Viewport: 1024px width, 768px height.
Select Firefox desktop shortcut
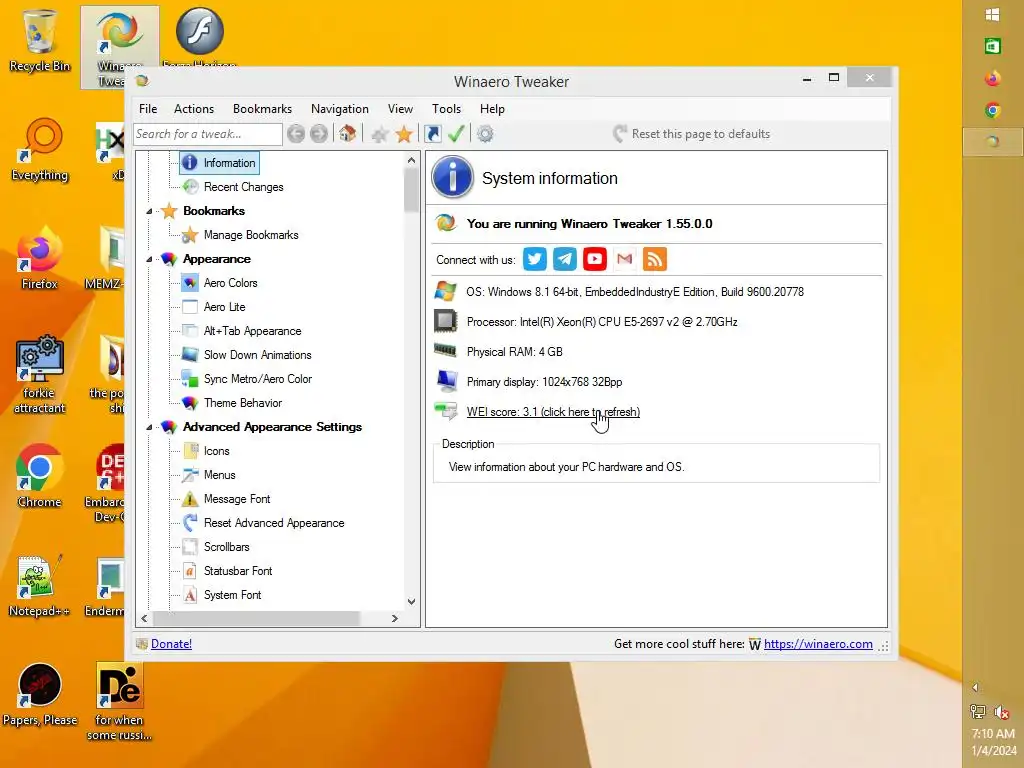click(x=39, y=259)
